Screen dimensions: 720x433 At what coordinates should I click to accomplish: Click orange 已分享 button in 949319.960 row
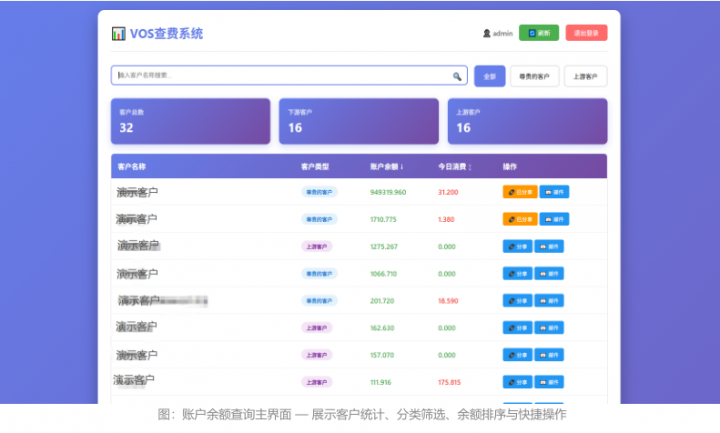(520, 192)
